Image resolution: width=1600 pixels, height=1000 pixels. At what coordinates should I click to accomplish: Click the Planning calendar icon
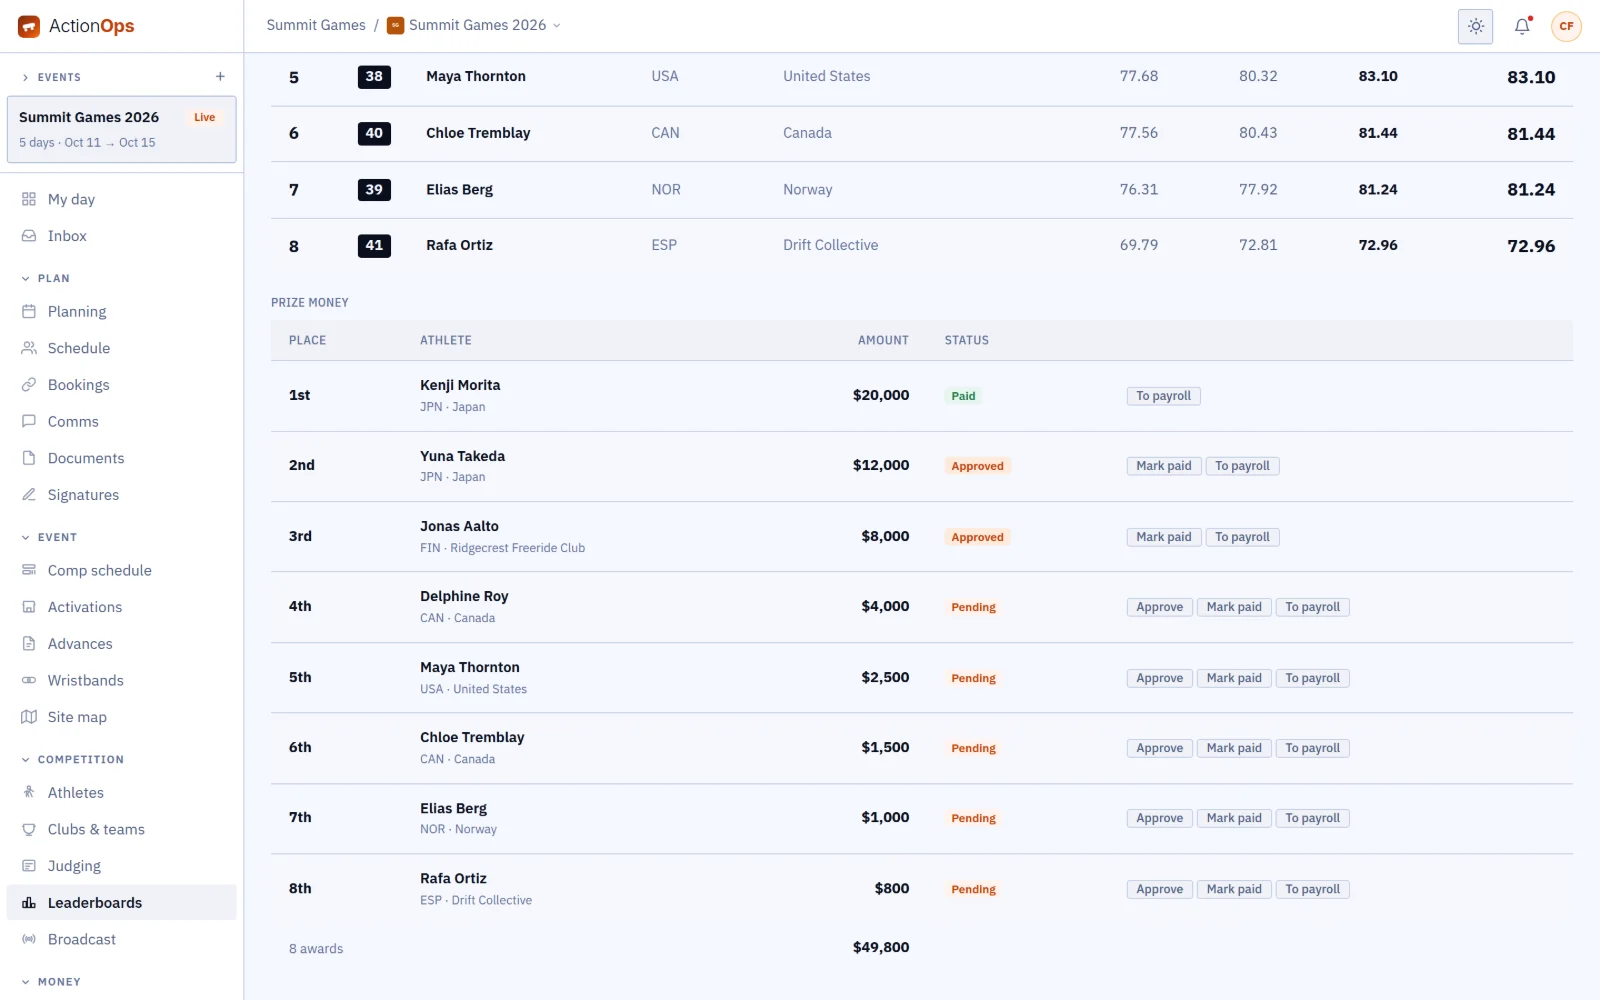point(29,311)
